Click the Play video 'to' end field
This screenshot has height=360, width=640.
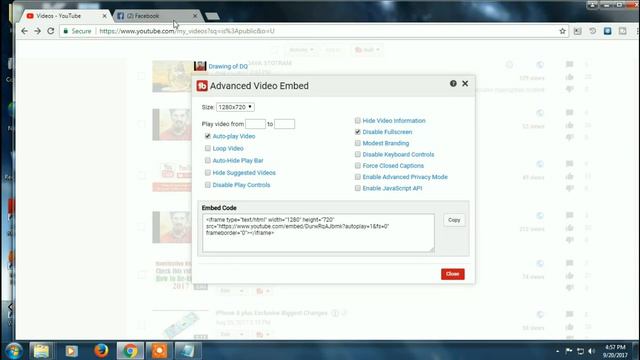tap(284, 124)
